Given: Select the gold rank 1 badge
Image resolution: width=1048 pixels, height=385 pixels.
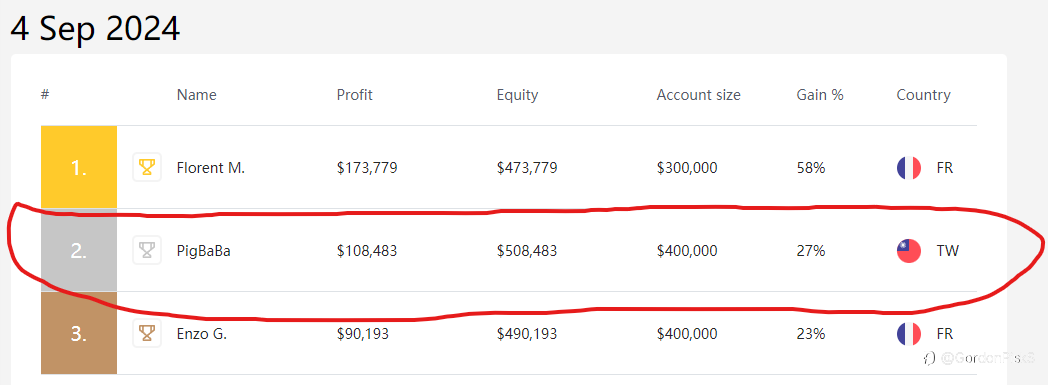Looking at the screenshot, I should (79, 167).
